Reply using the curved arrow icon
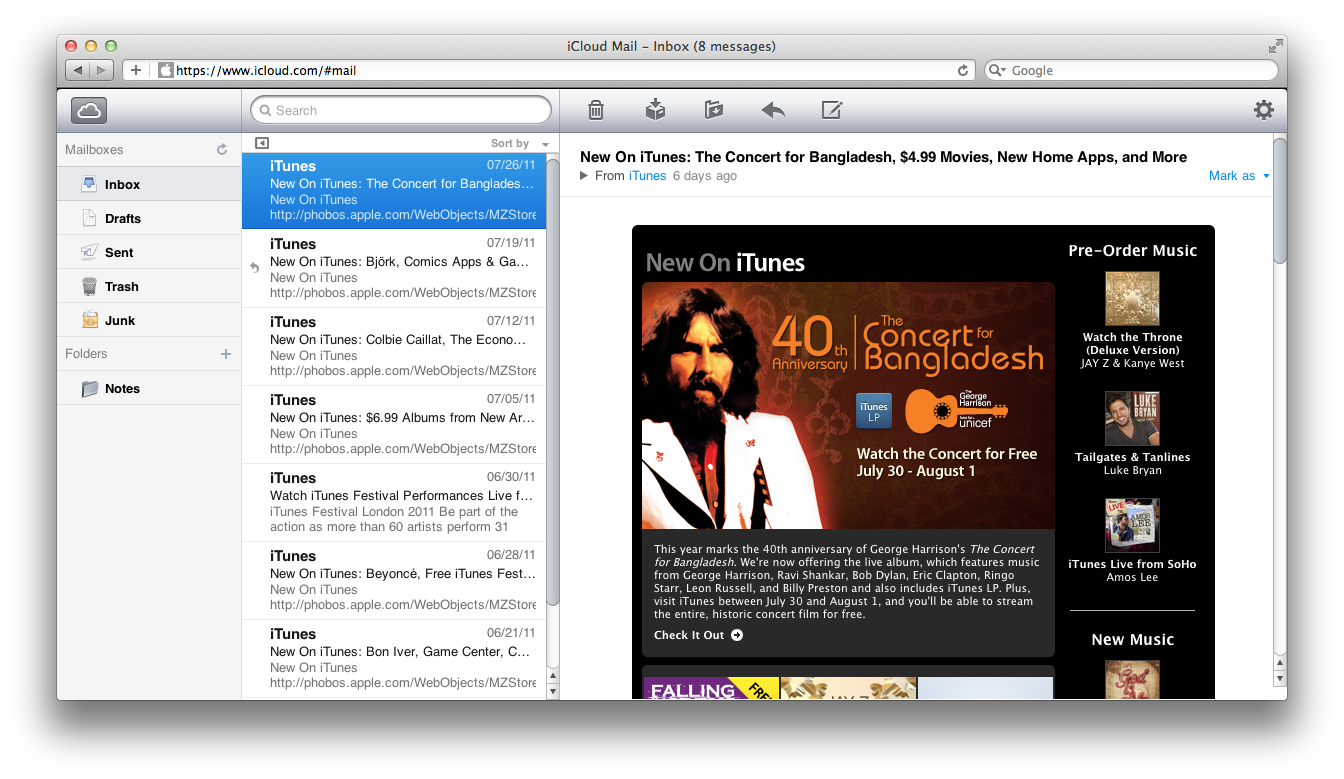The width and height of the screenshot is (1344, 779). coord(773,110)
